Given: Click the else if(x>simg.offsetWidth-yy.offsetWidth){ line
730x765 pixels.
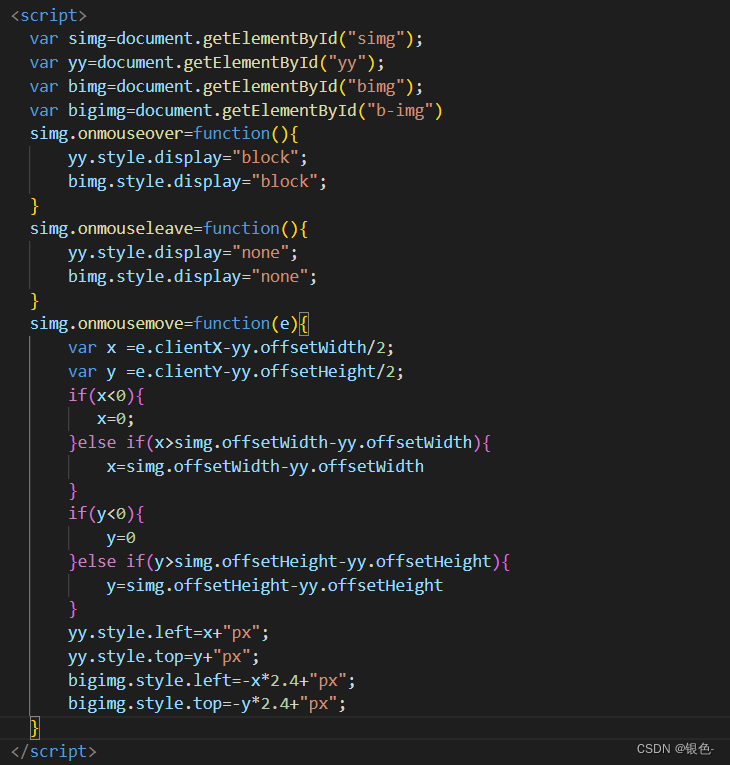Looking at the screenshot, I should coord(280,443).
